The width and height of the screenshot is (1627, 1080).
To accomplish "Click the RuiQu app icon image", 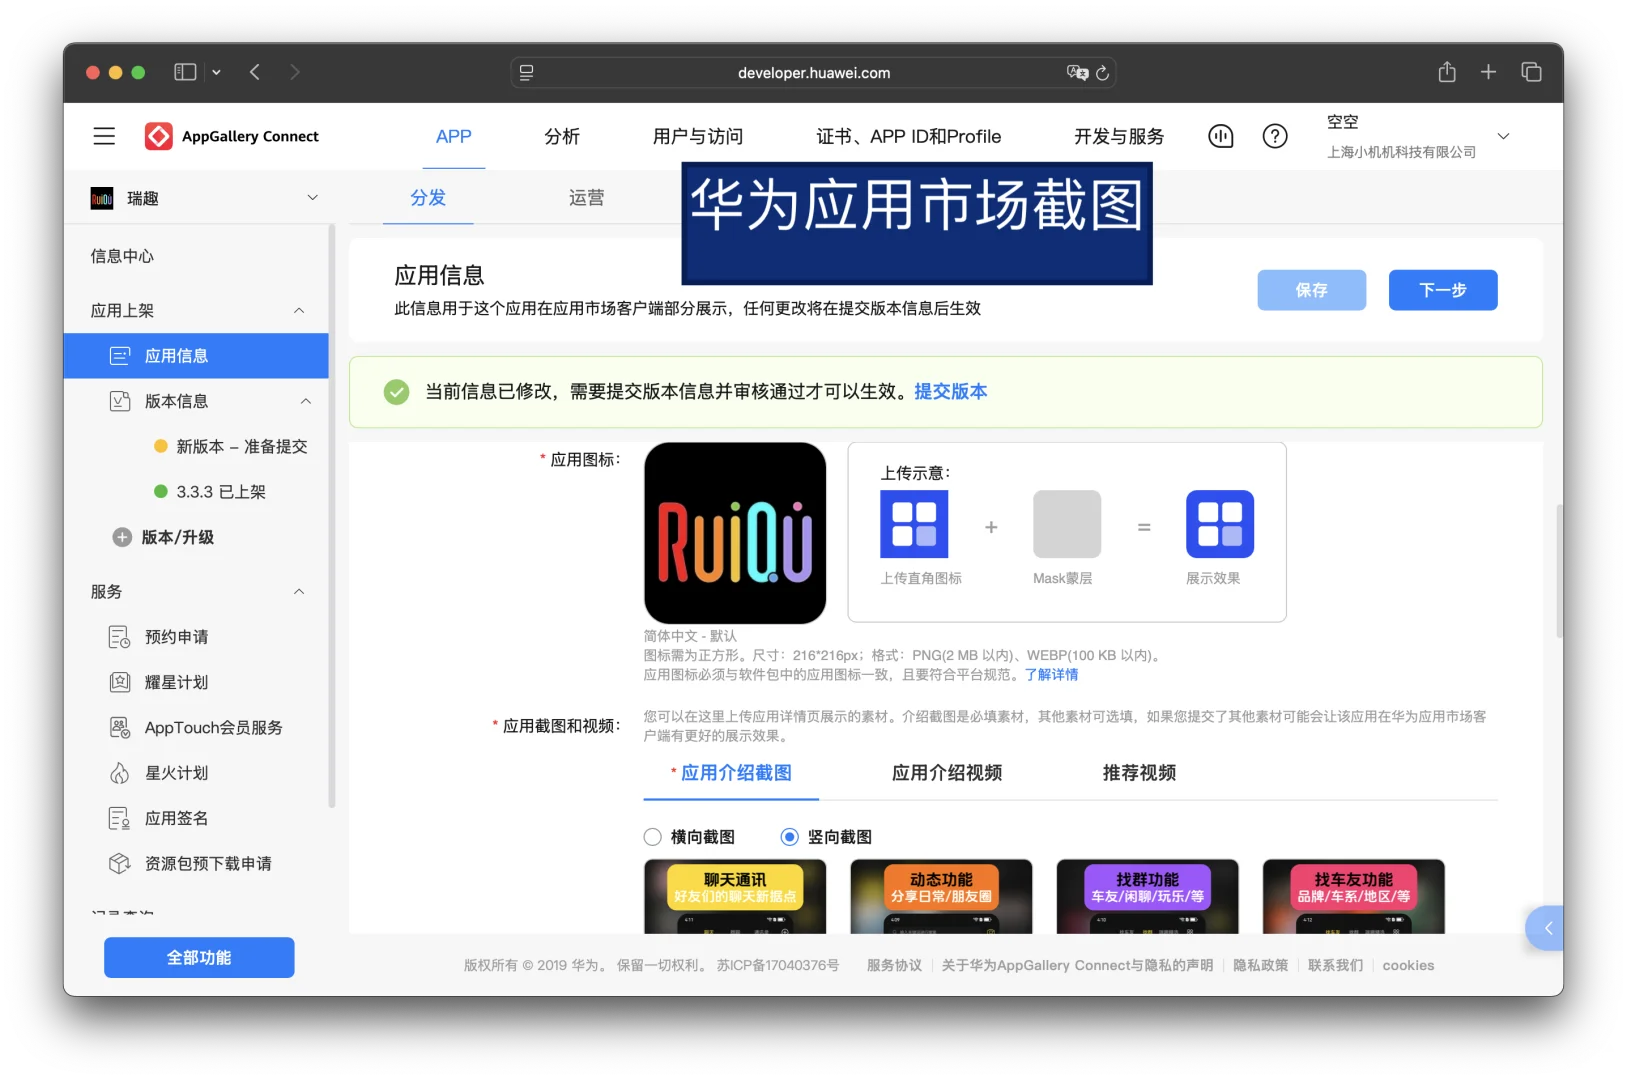I will [735, 533].
